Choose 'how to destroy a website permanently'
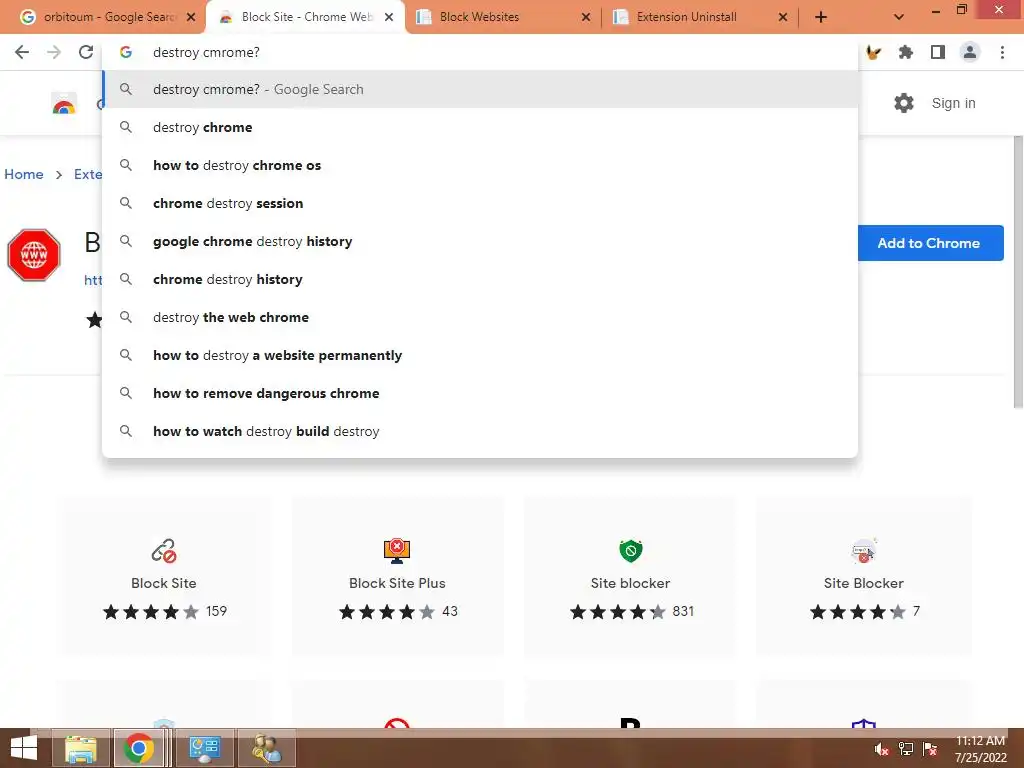Viewport: 1024px width, 768px height. click(480, 355)
